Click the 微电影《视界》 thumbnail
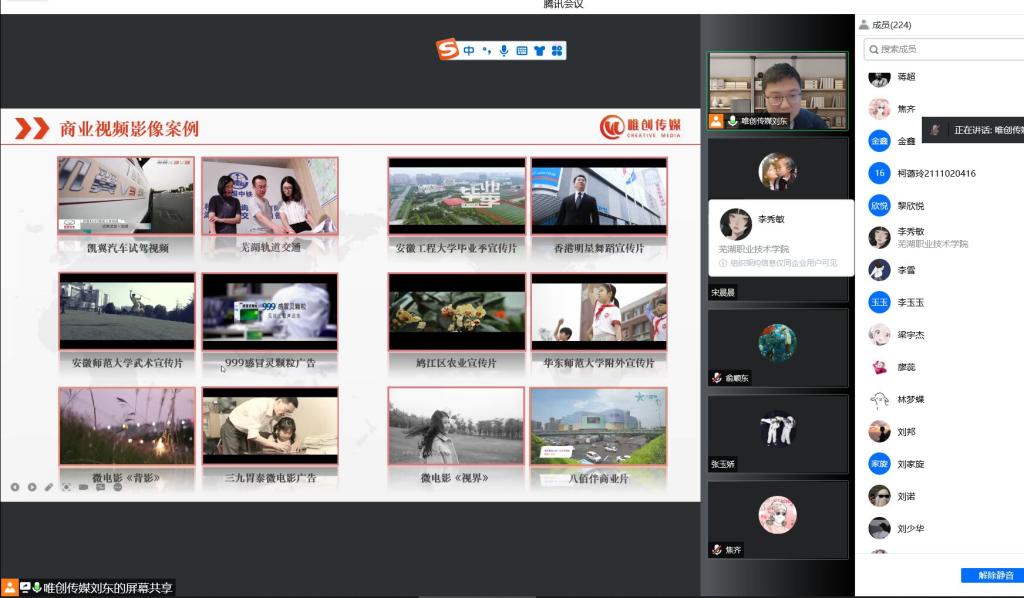The height and width of the screenshot is (598, 1024). [x=456, y=427]
